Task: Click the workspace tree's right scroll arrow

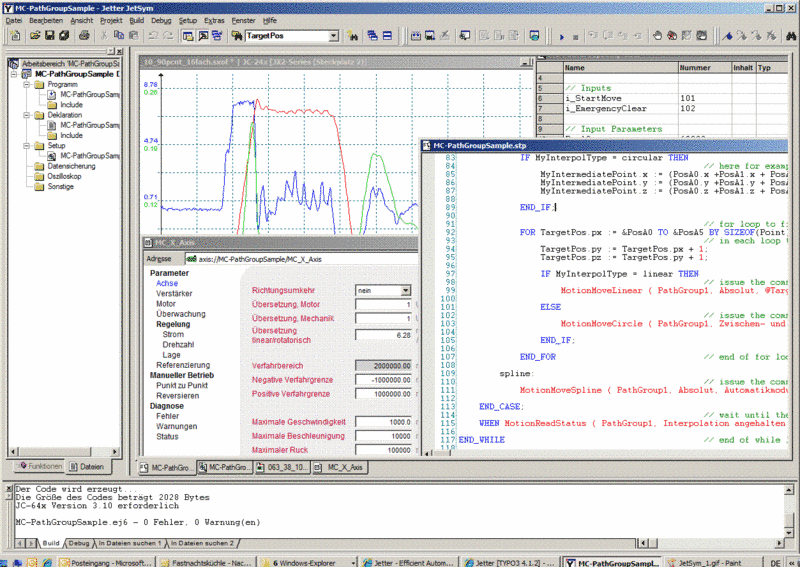Action: click(114, 452)
